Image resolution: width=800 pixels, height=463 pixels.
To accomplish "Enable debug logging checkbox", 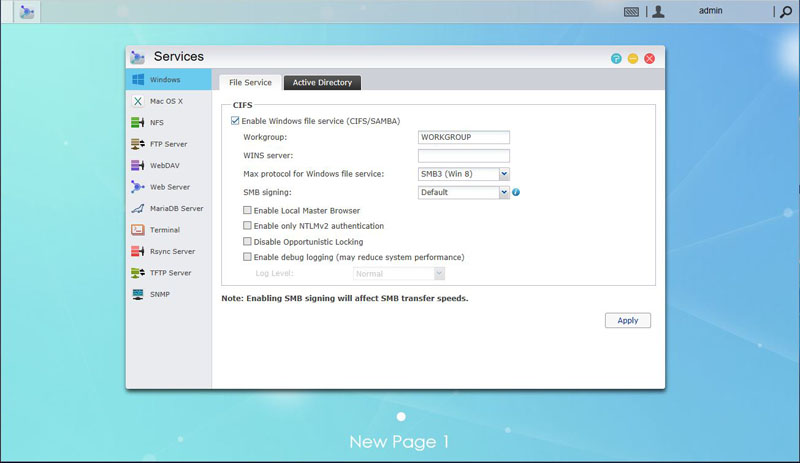I will point(247,257).
